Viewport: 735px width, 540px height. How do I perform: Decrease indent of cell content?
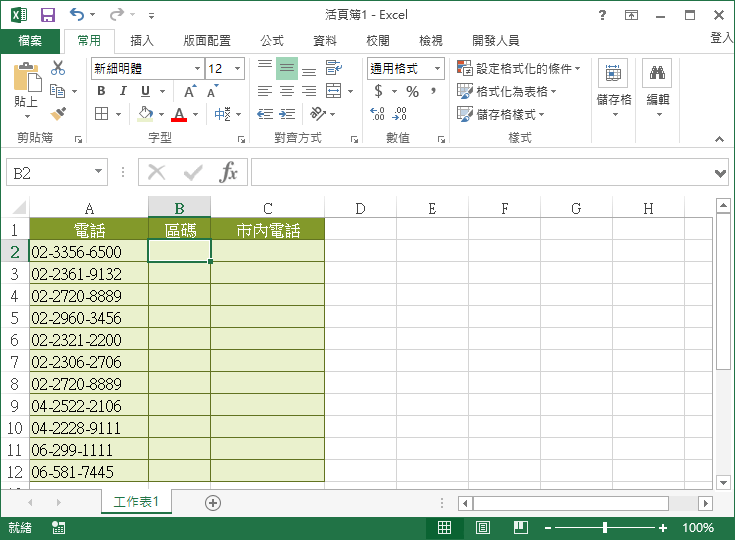pyautogui.click(x=265, y=114)
